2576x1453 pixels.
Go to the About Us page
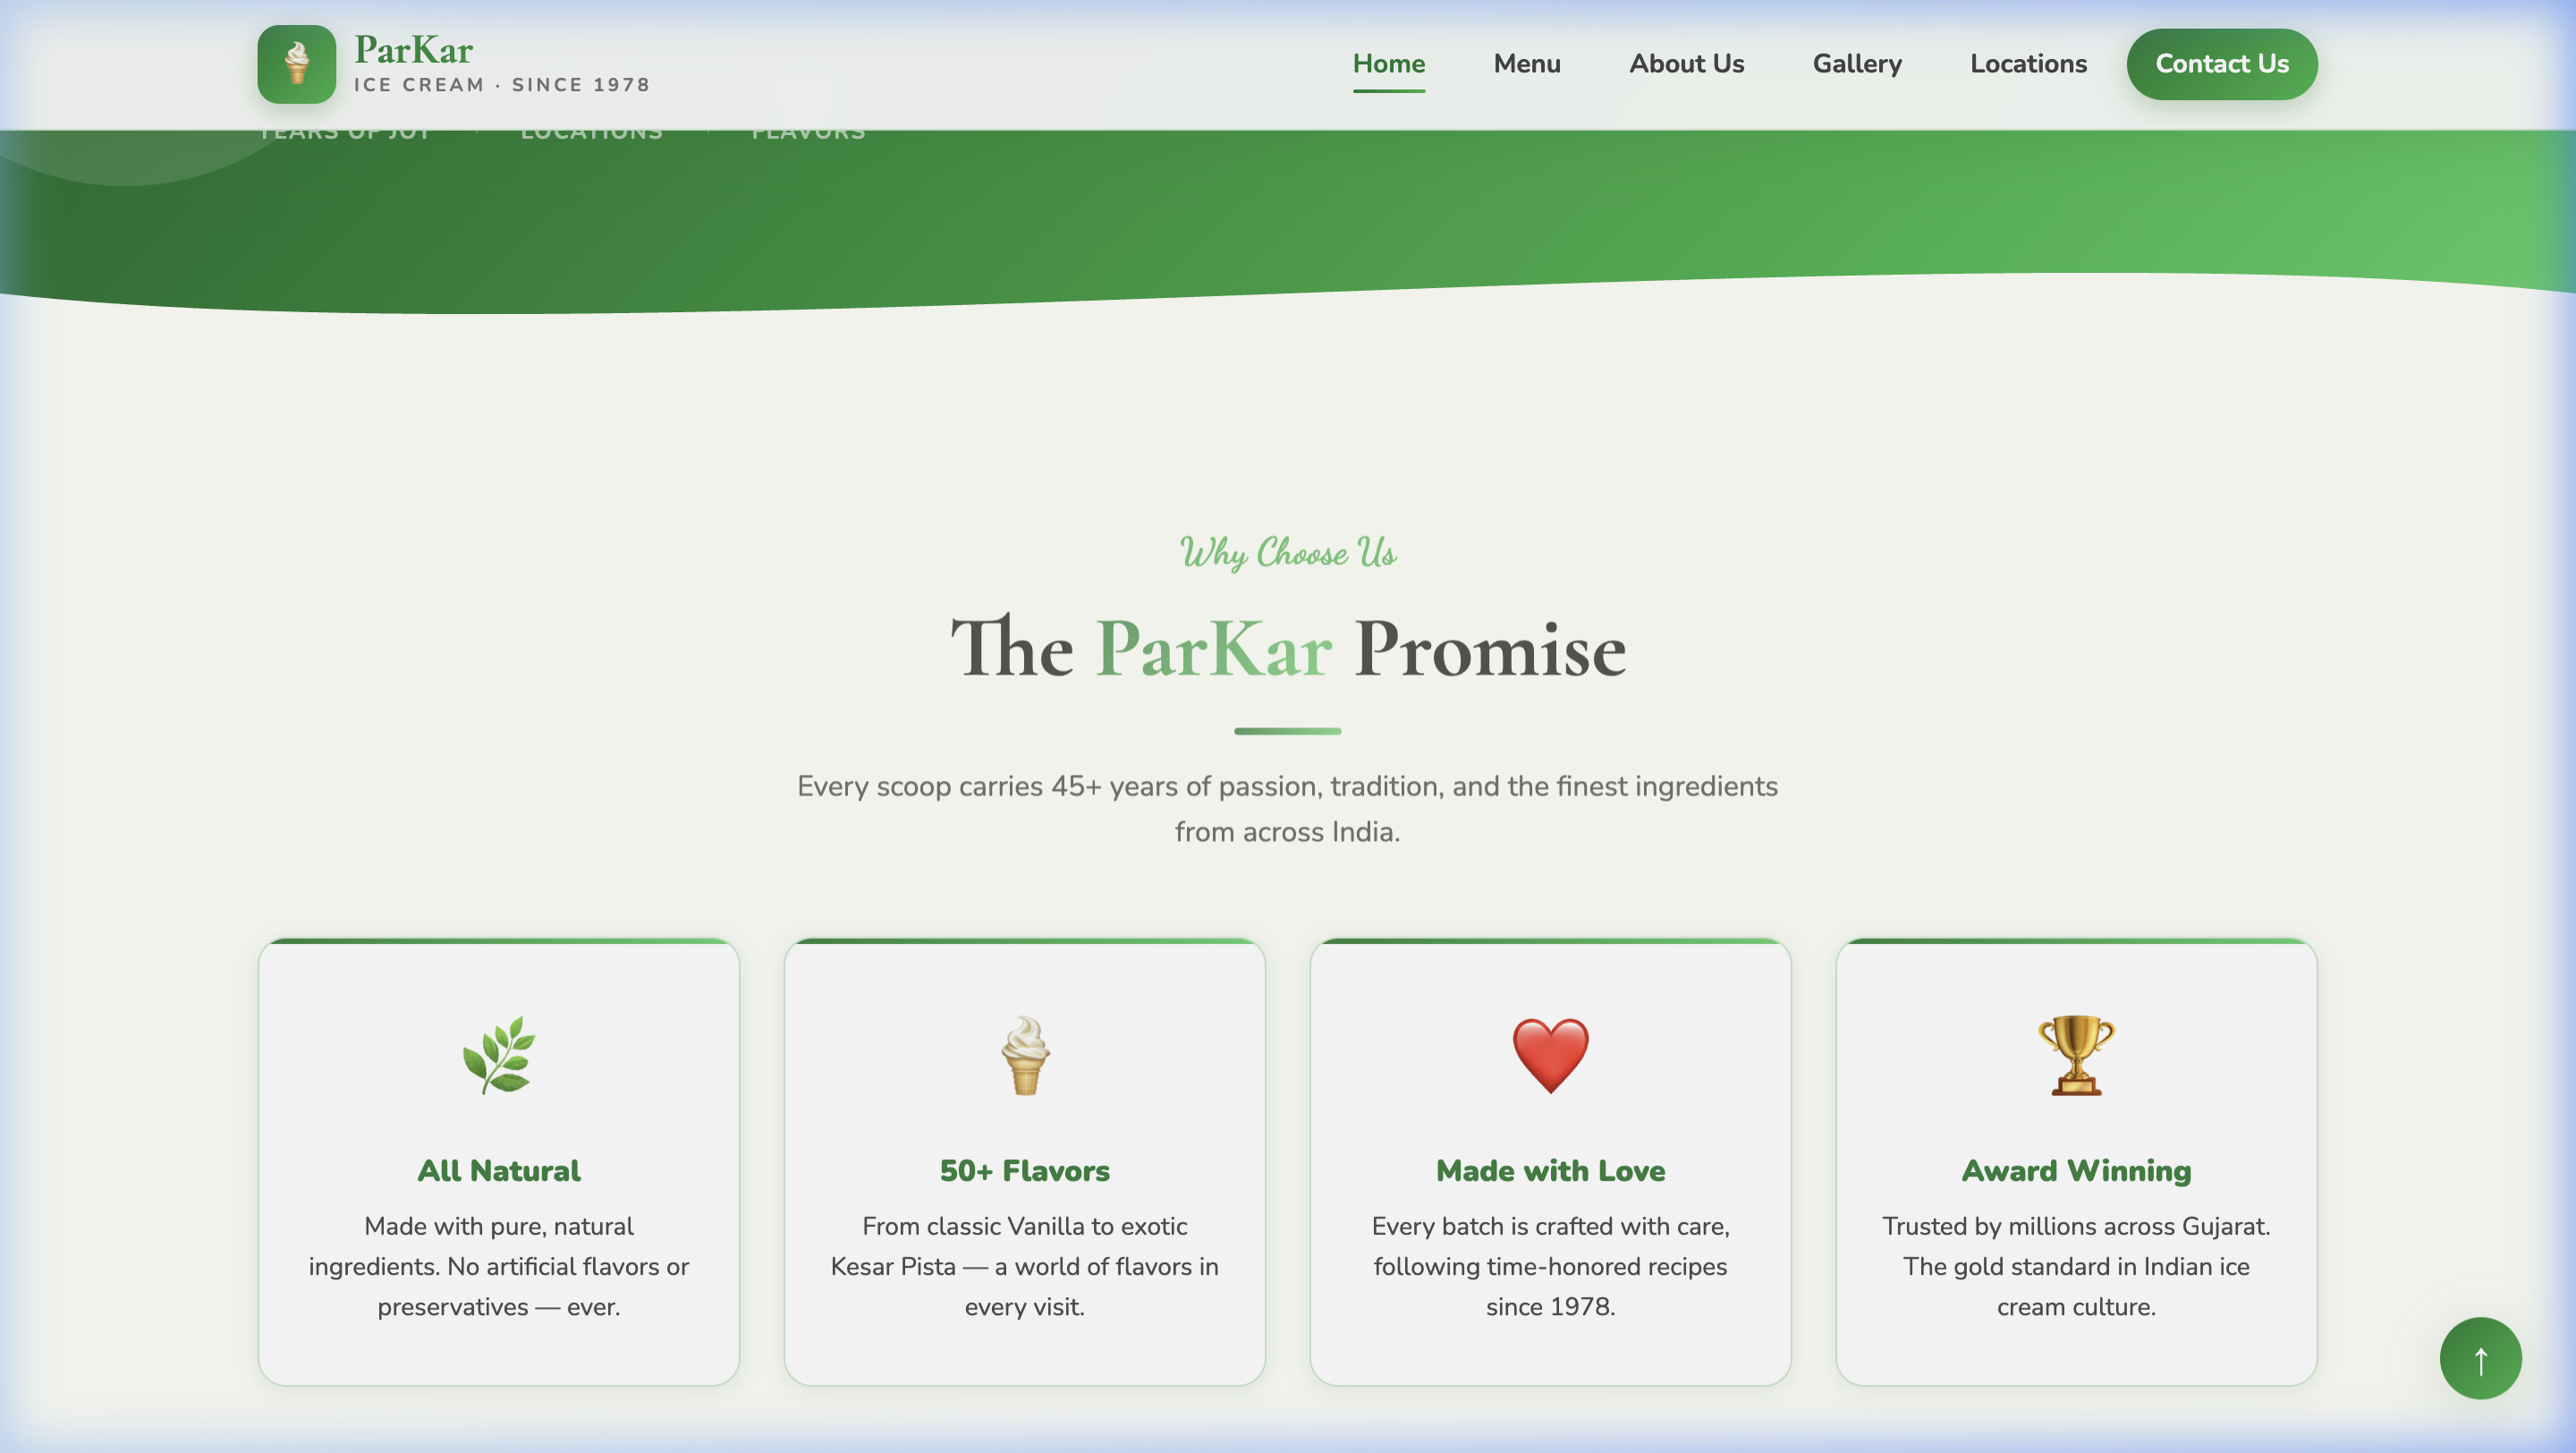tap(1686, 64)
